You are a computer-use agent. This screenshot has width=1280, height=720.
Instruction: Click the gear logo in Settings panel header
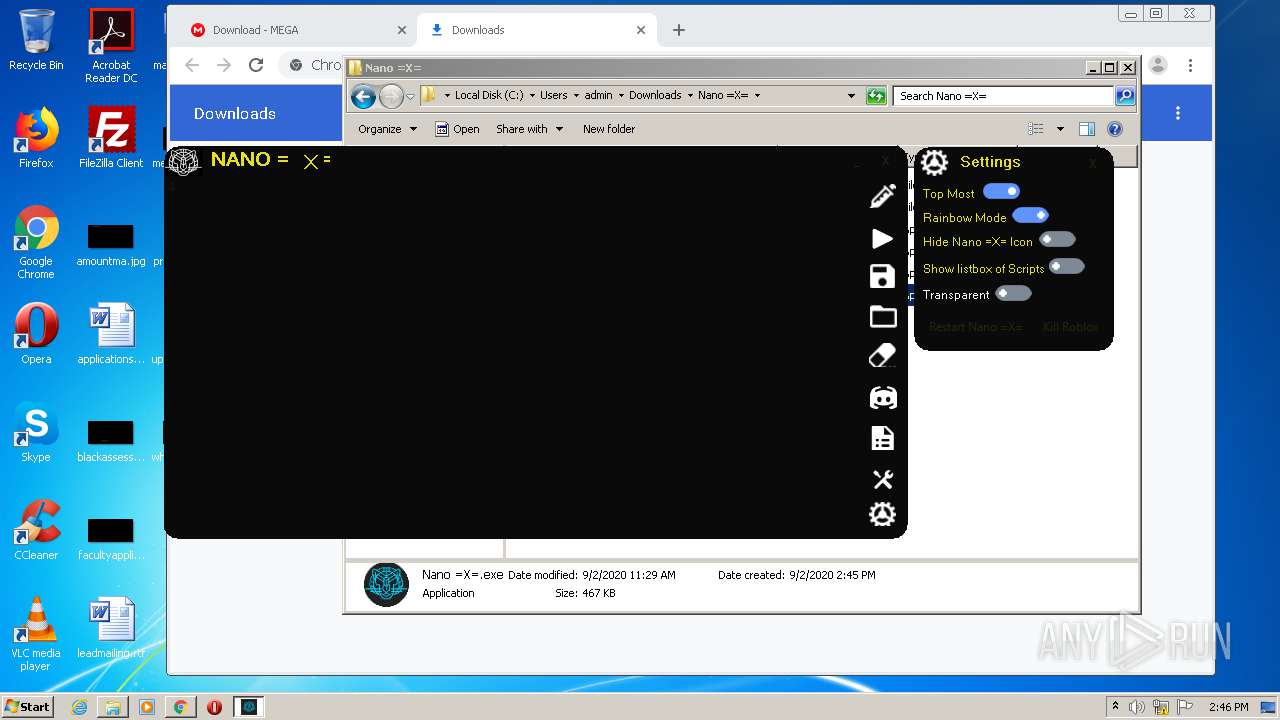pos(934,162)
